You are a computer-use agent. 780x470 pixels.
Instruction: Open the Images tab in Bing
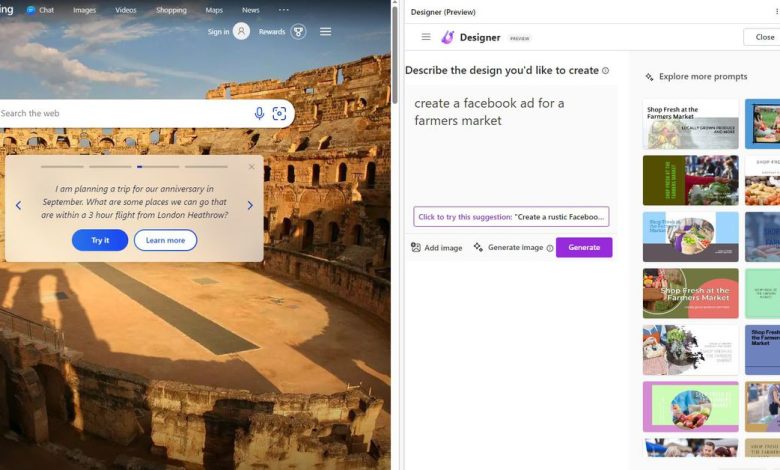click(x=85, y=10)
